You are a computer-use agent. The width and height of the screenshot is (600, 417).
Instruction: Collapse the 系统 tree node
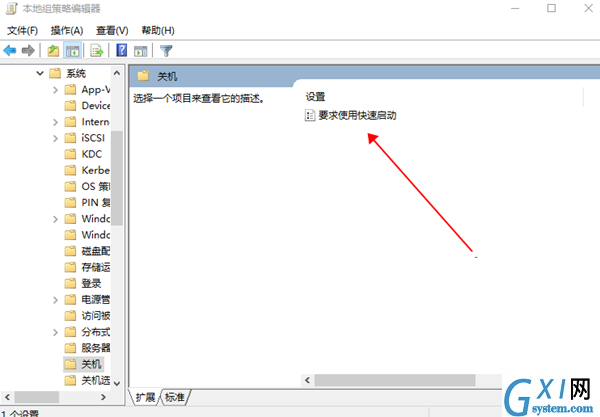pos(40,73)
